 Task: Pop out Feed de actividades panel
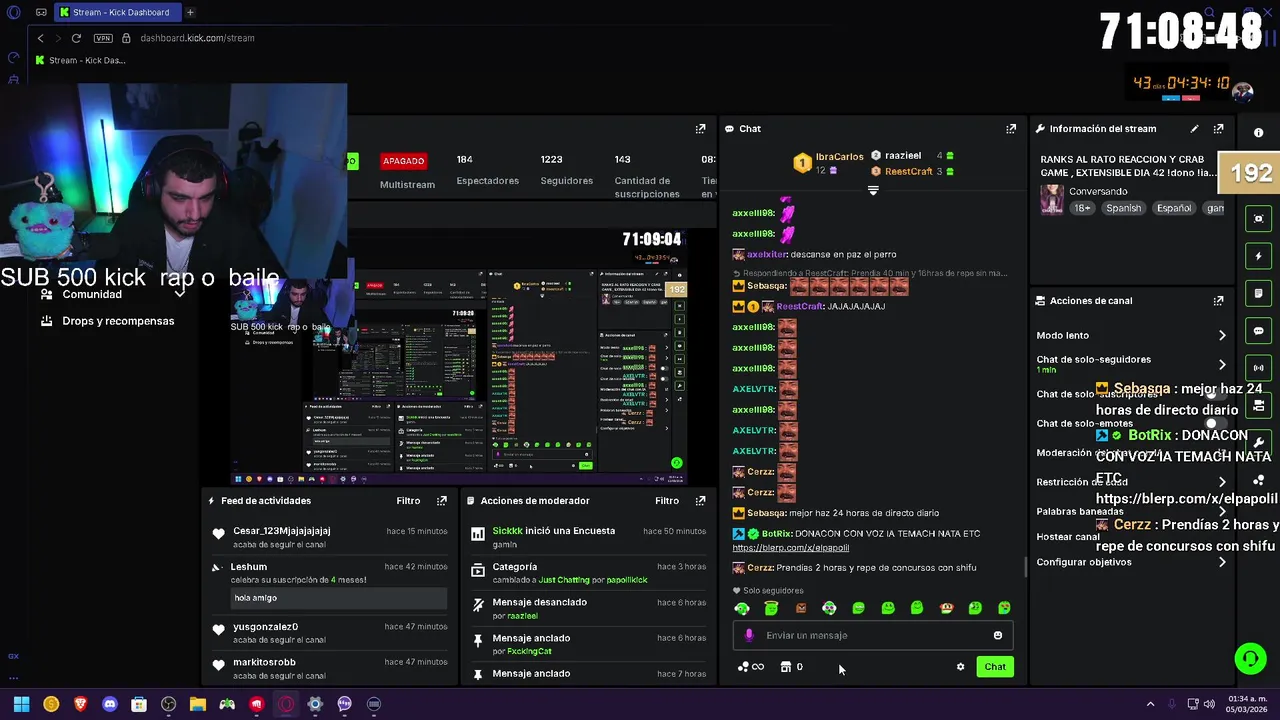(442, 501)
